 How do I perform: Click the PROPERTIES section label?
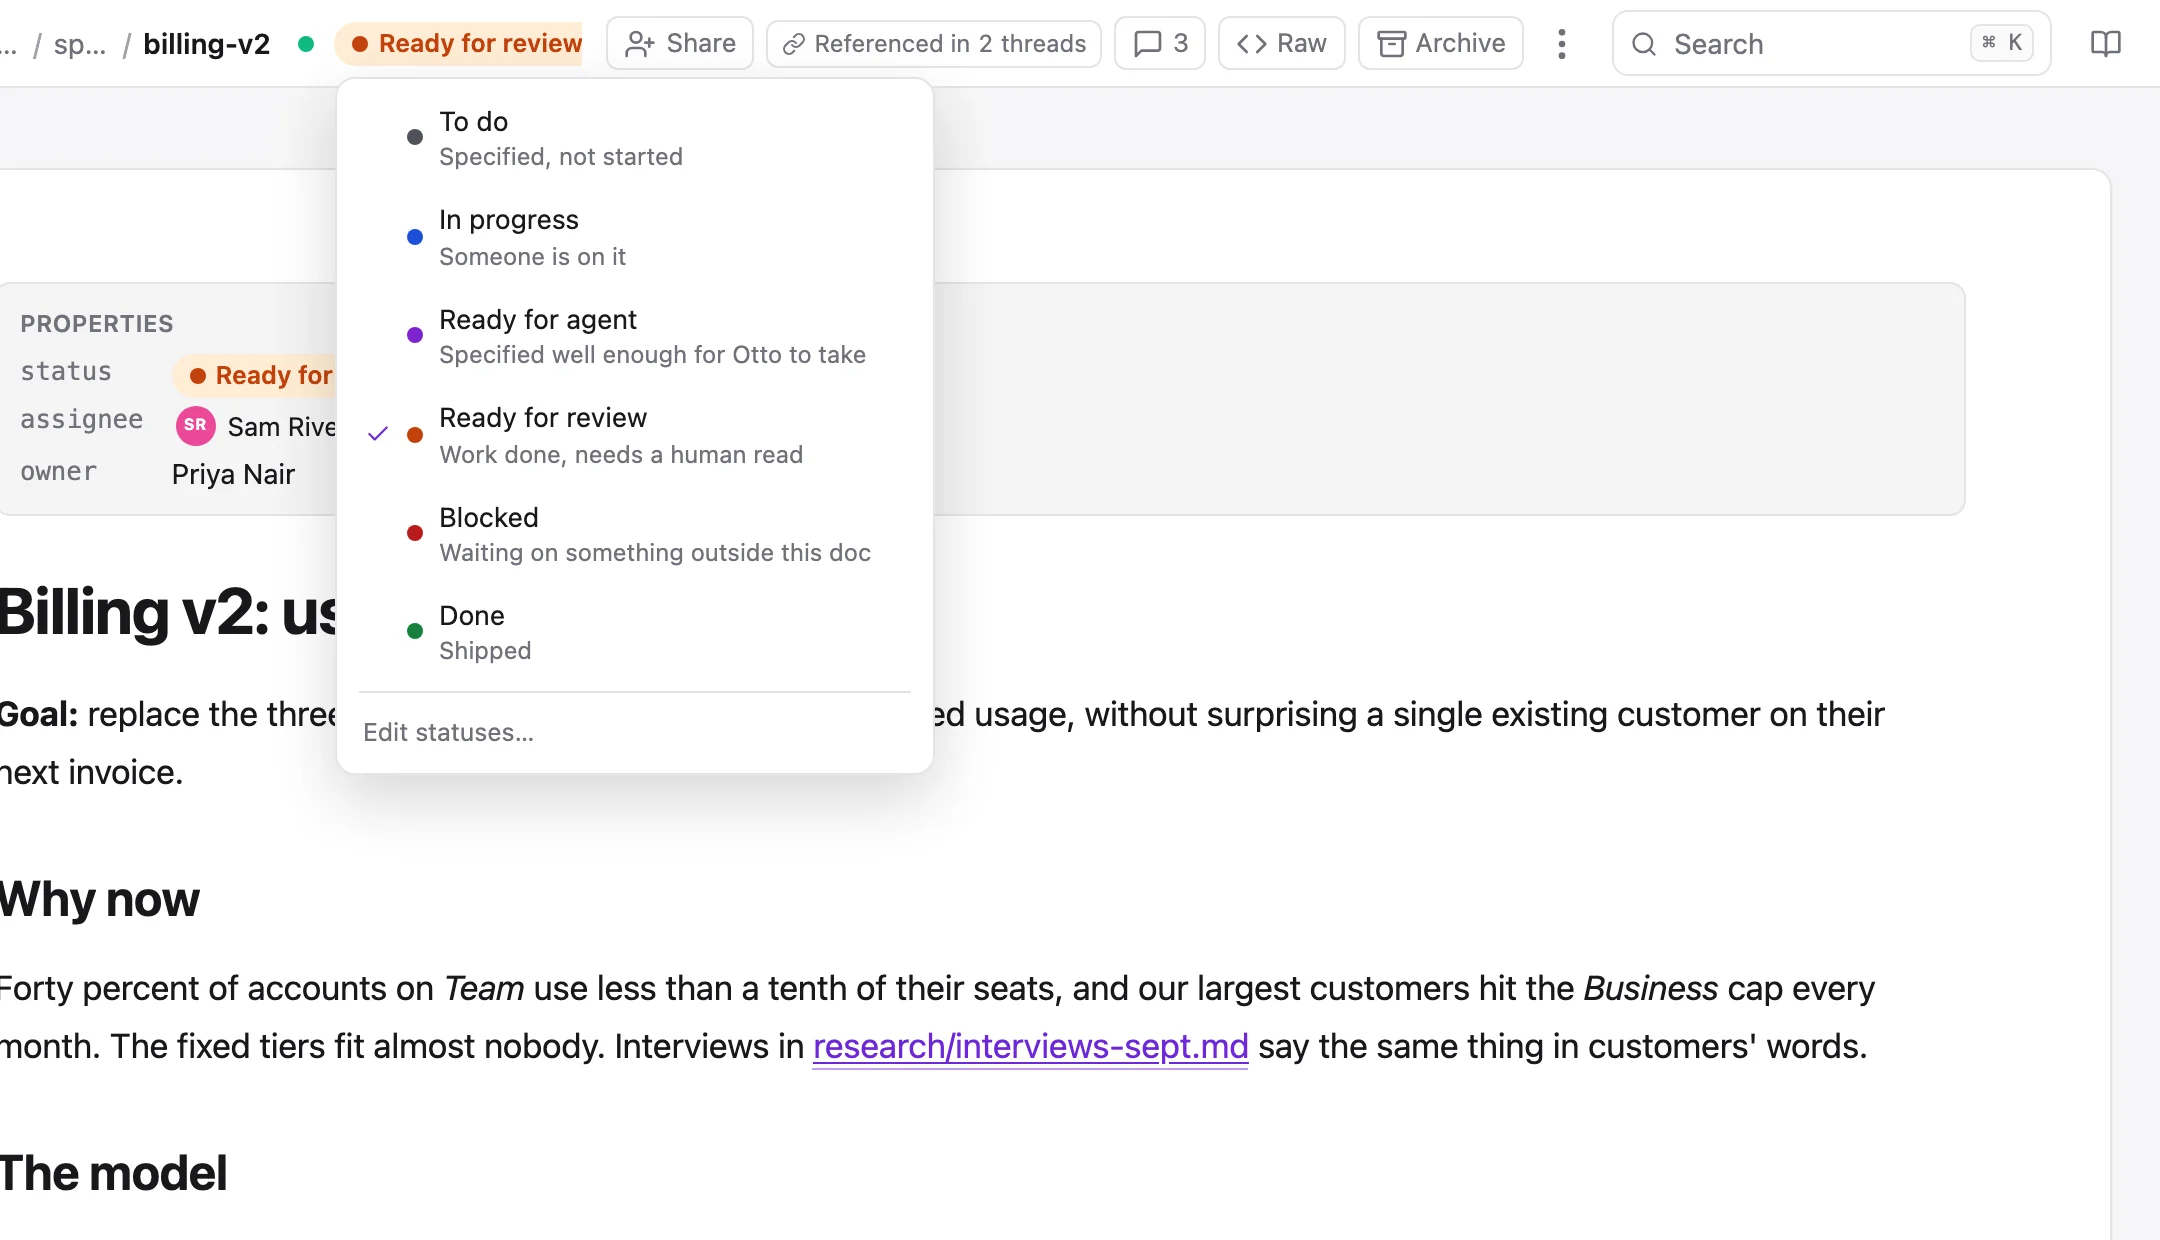[97, 324]
